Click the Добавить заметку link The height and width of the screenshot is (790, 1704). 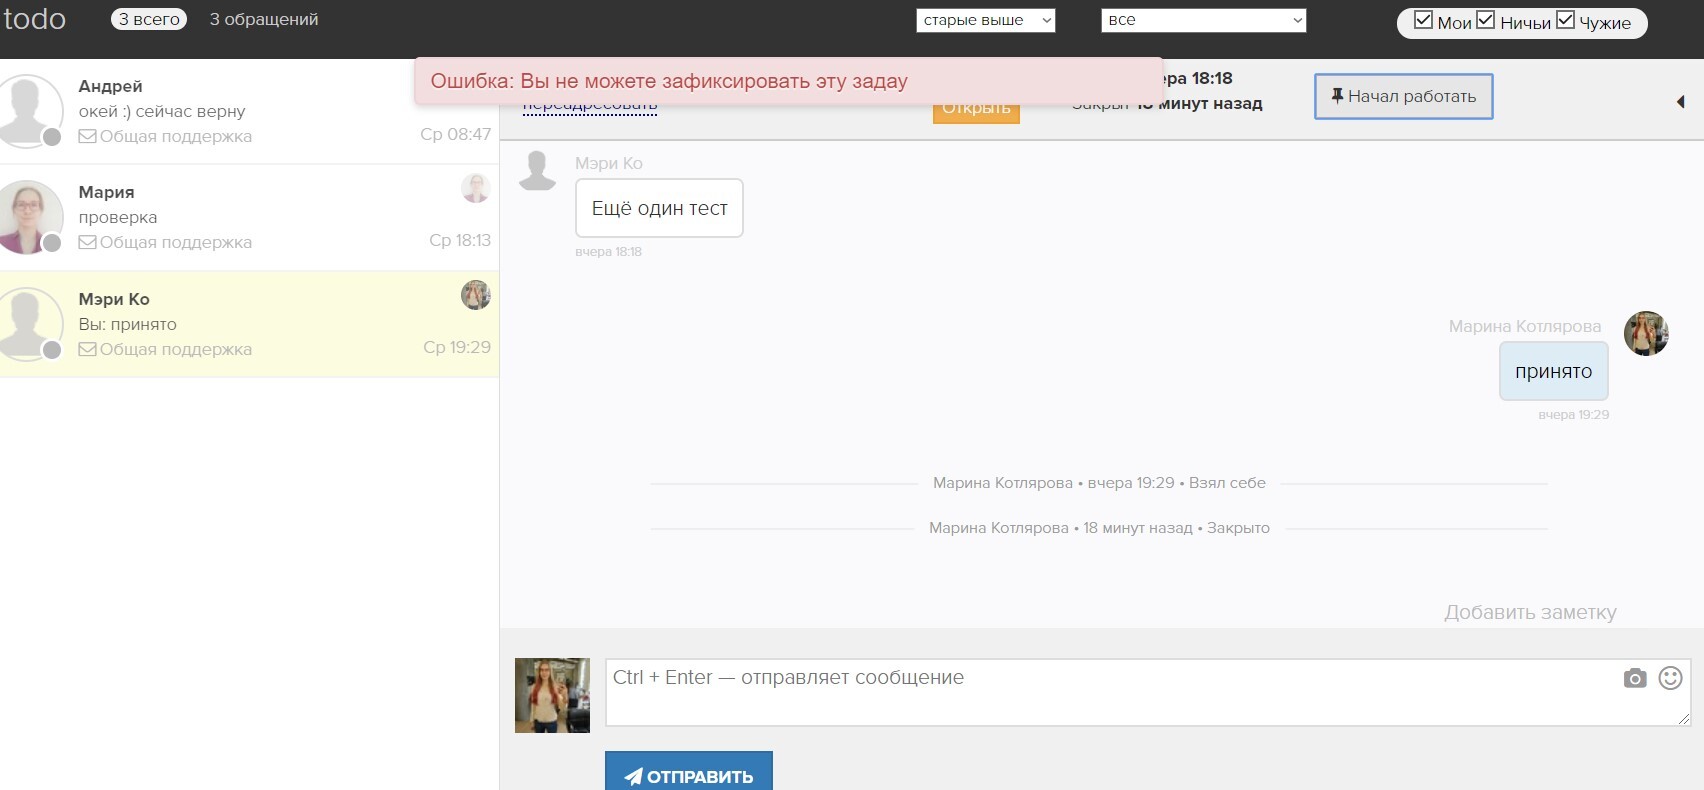pyautogui.click(x=1529, y=612)
